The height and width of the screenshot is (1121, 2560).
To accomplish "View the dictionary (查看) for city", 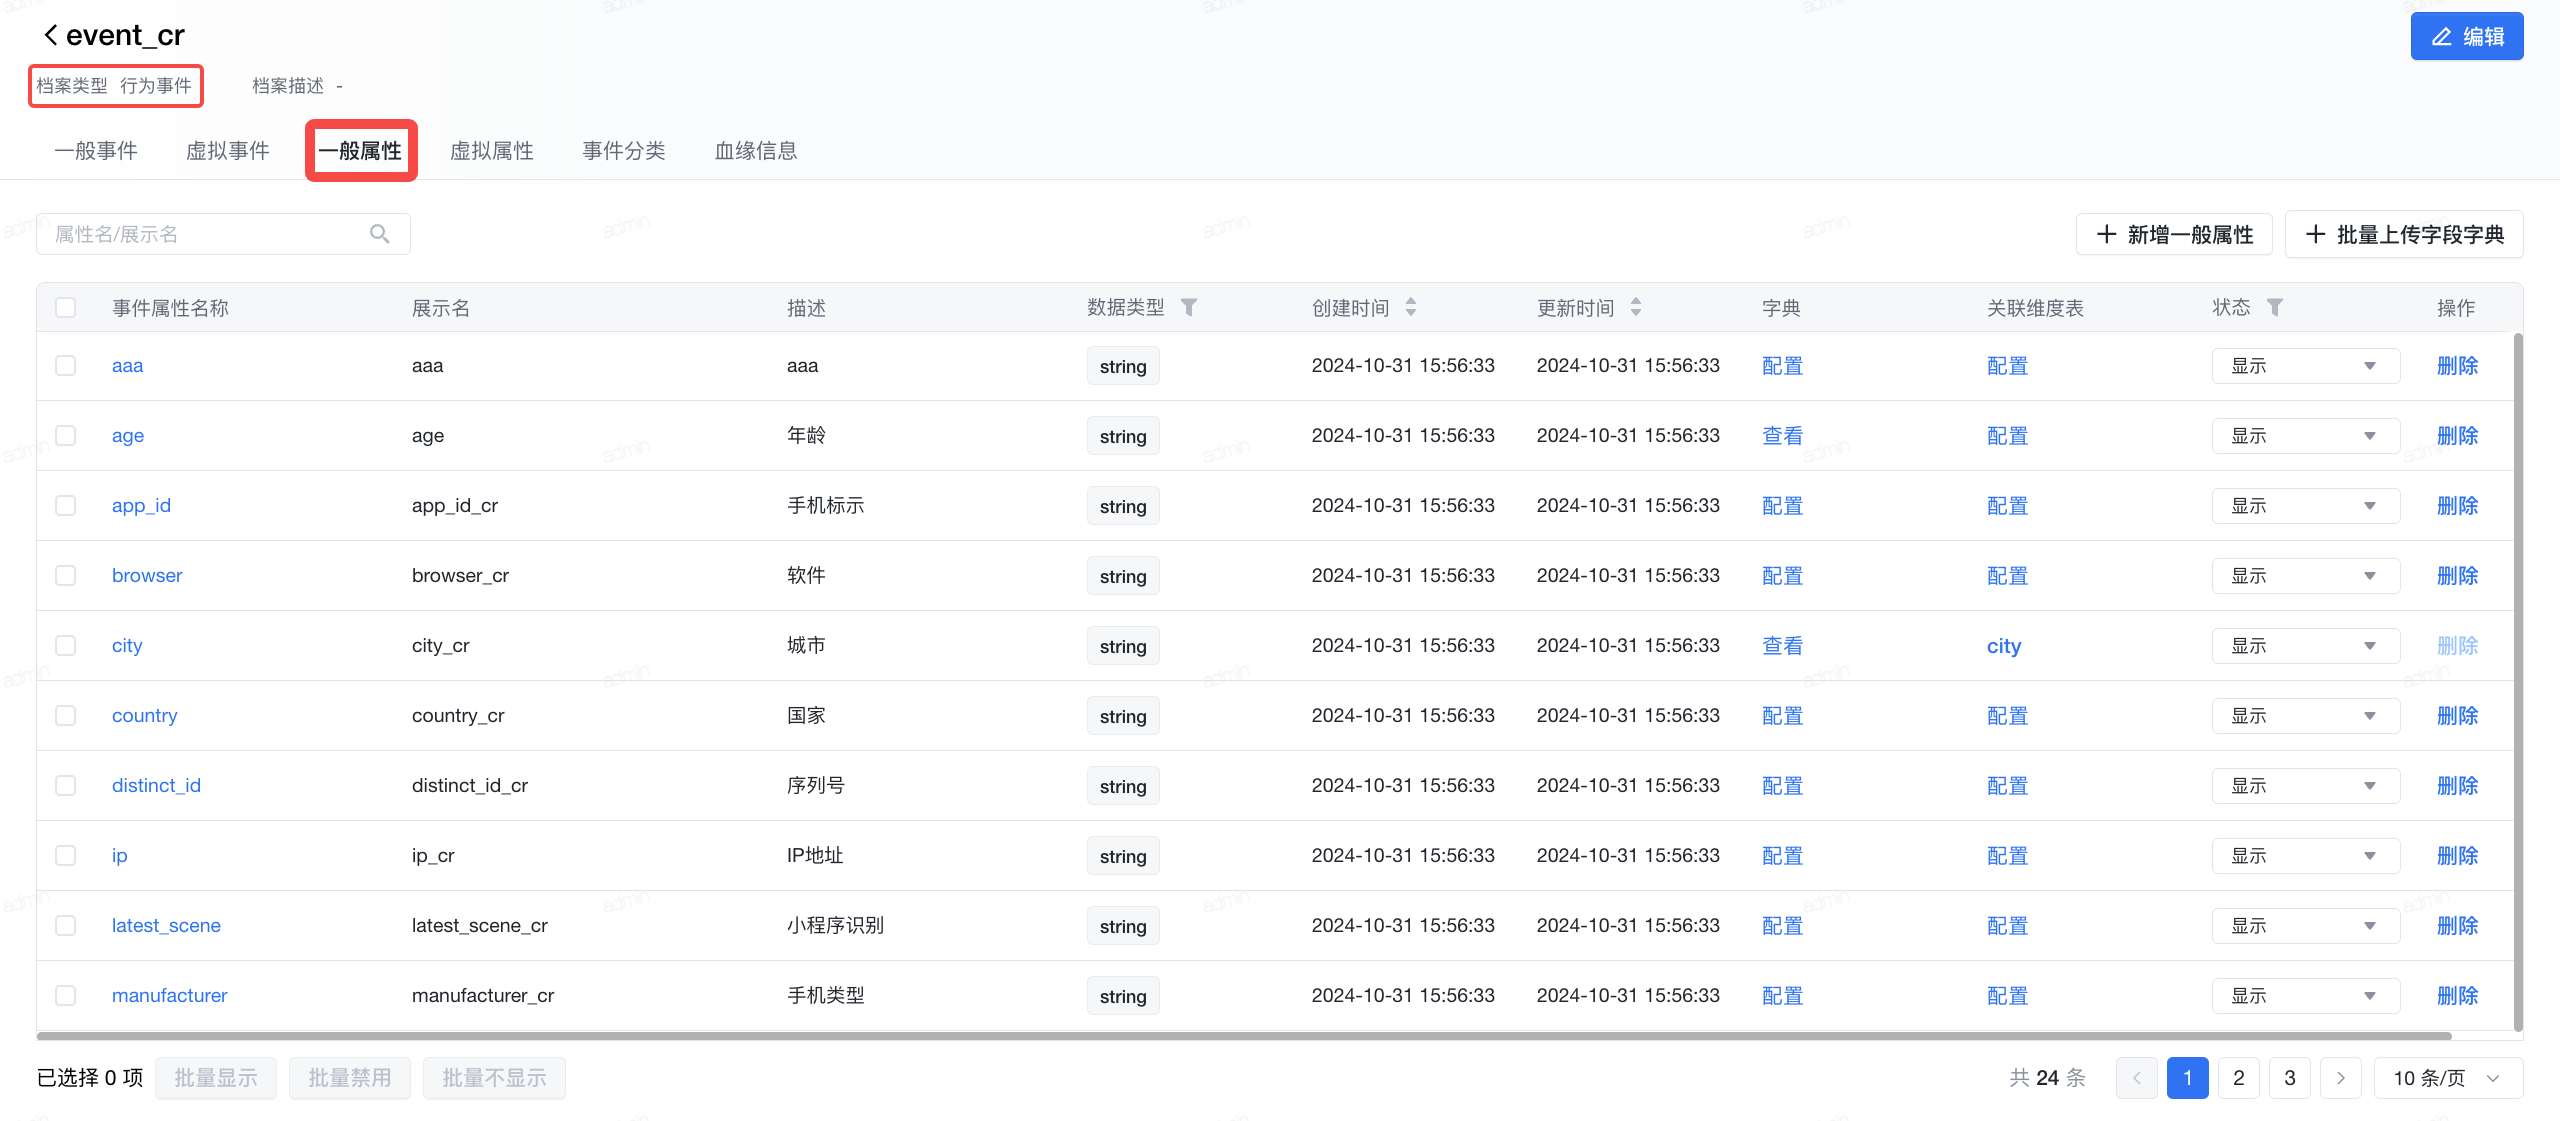I will coord(1782,646).
